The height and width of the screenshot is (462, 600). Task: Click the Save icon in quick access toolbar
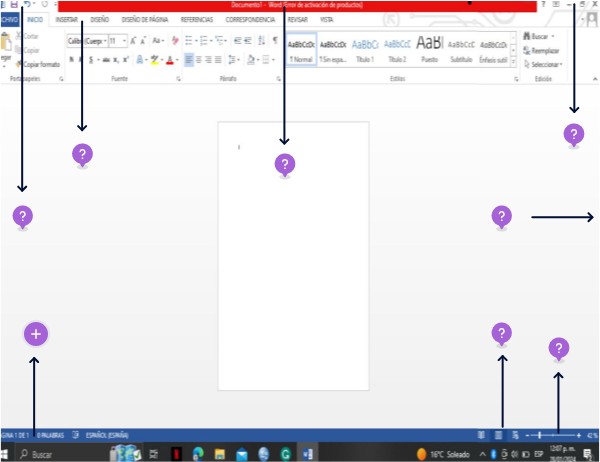(x=12, y=5)
